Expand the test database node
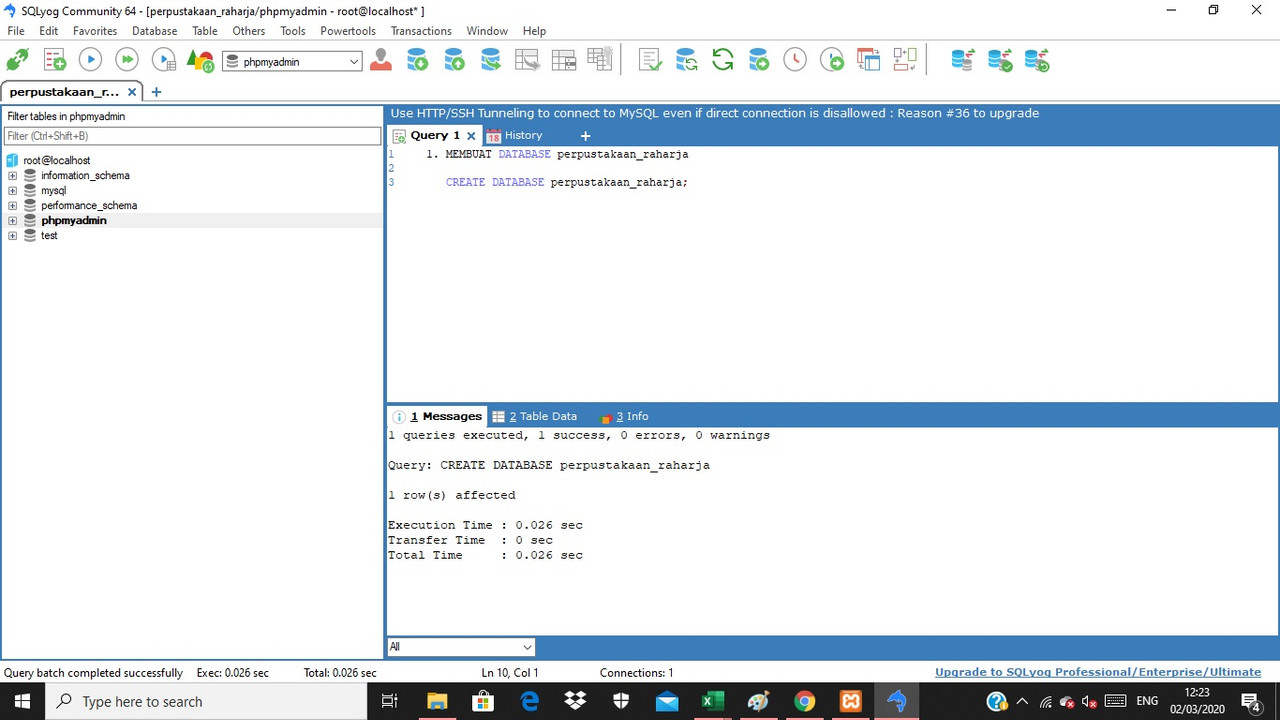This screenshot has height=720, width=1280. (x=12, y=236)
